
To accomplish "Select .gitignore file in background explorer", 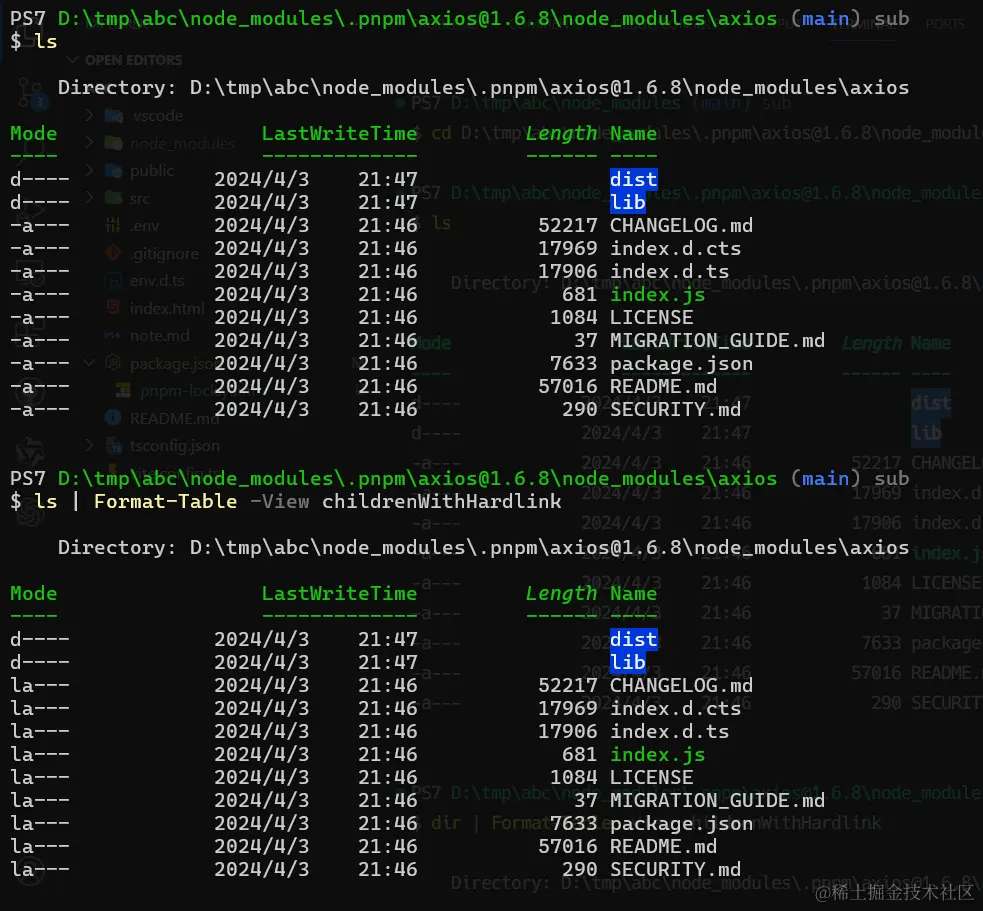I will click(x=164, y=253).
